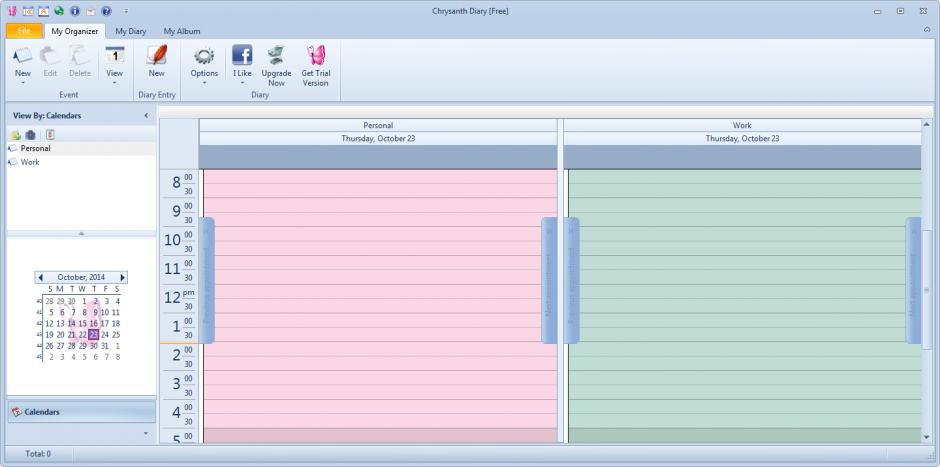Screen dimensions: 940x467
Task: Select the My Organizer tab
Action: 74,31
